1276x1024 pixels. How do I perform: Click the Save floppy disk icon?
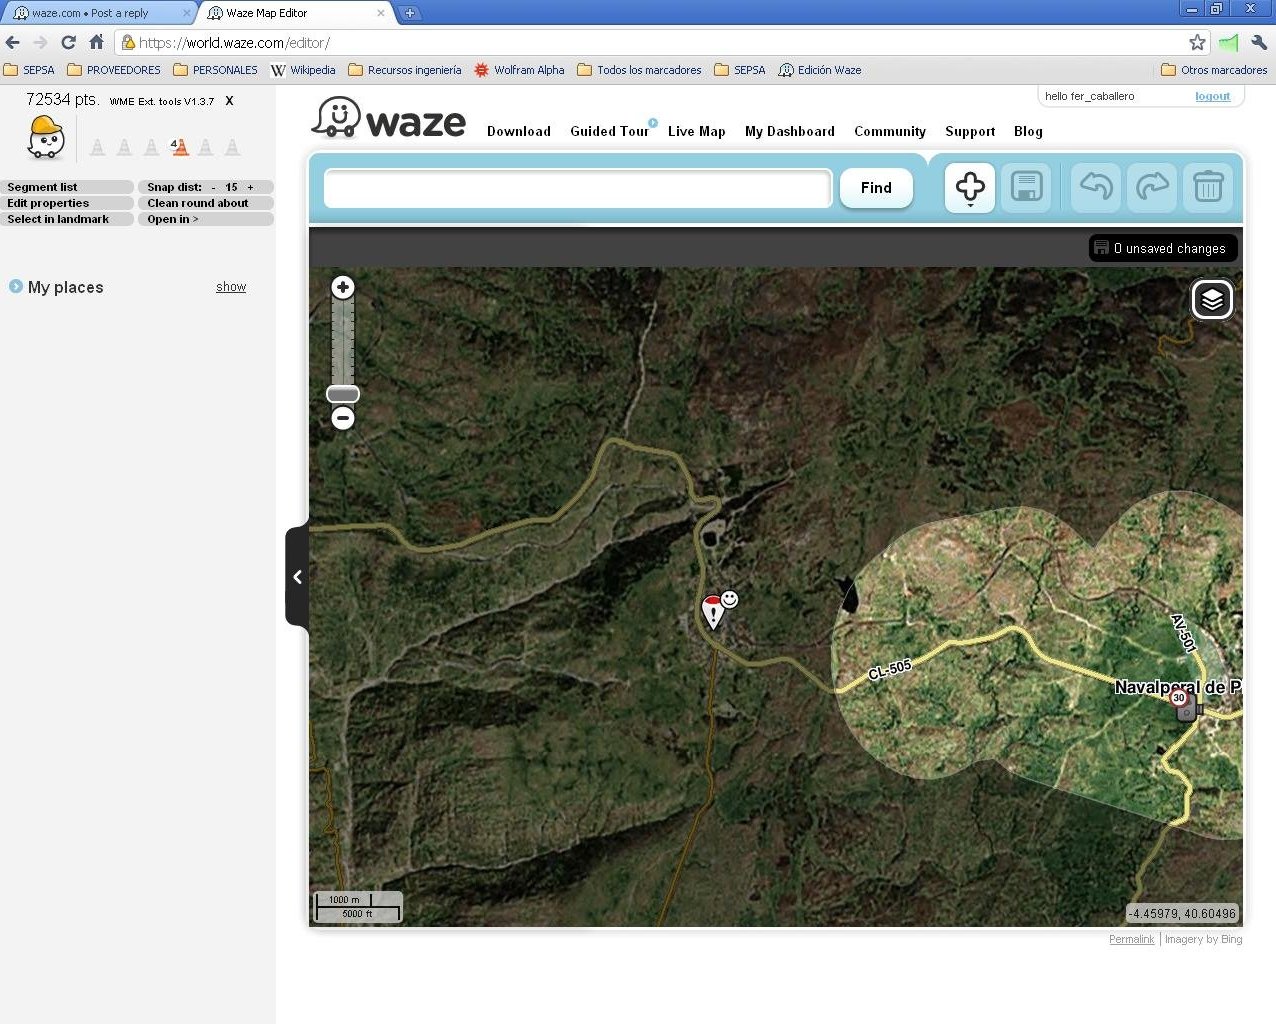[x=1026, y=187]
